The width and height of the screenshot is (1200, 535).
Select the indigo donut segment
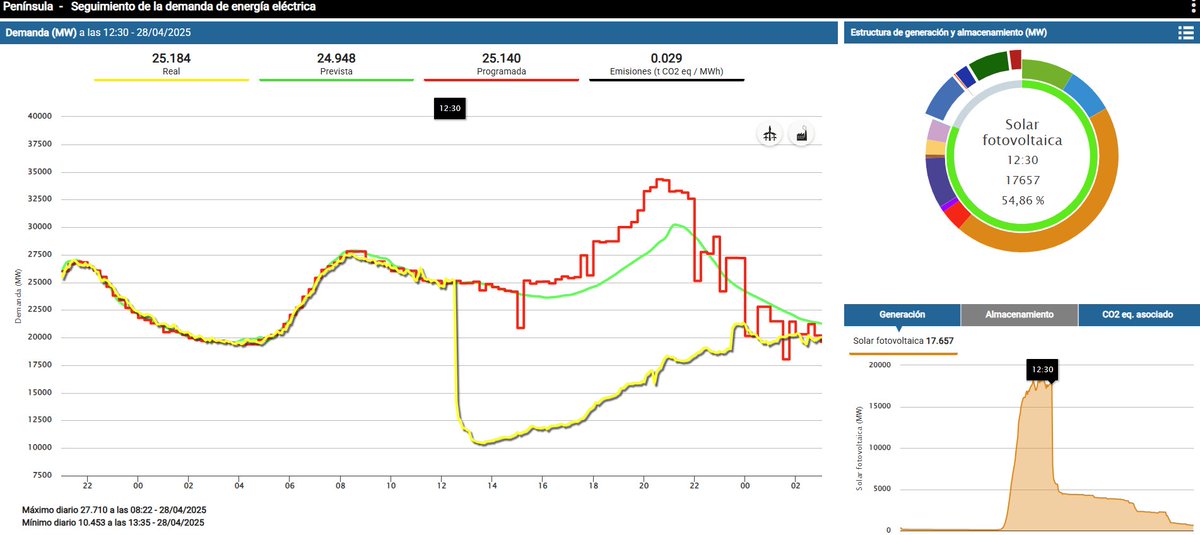tap(938, 181)
